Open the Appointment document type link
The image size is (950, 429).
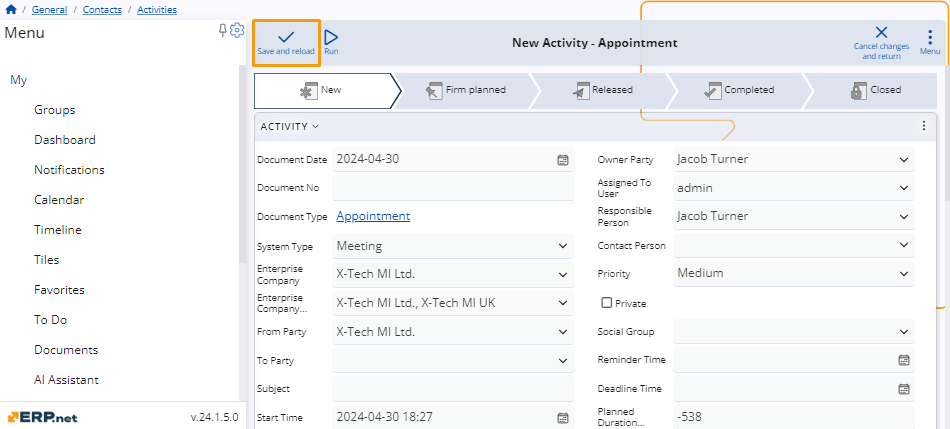[373, 216]
